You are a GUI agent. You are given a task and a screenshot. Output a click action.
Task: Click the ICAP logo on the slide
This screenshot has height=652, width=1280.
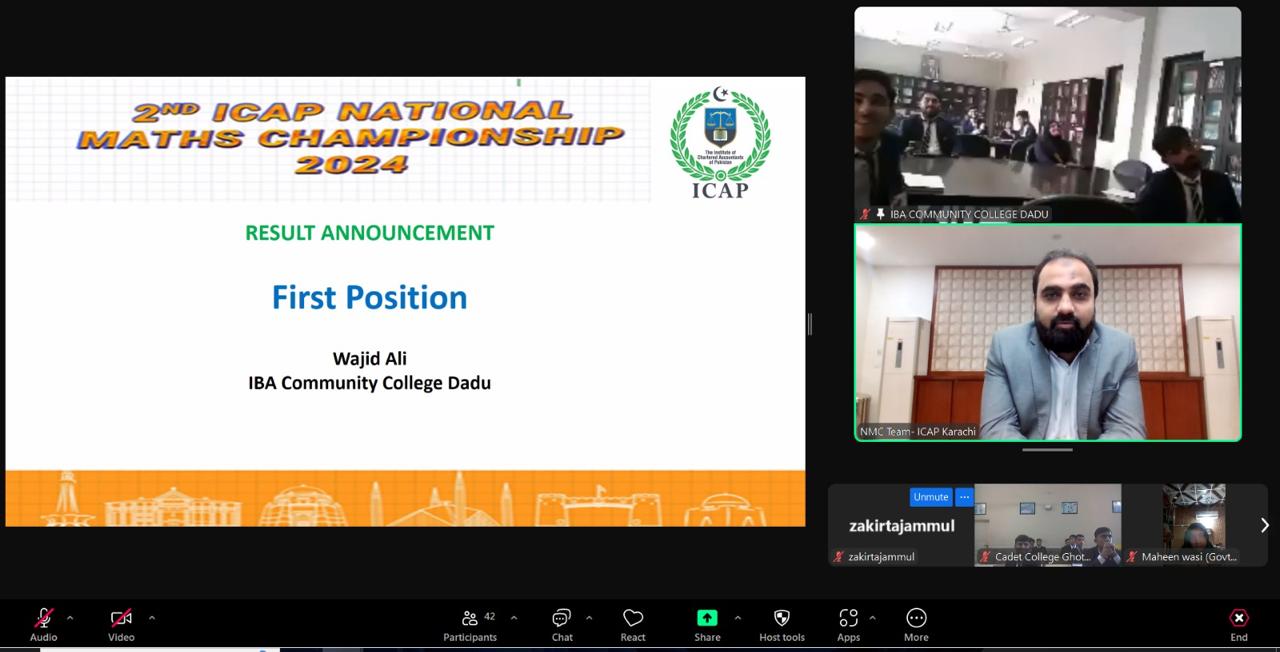point(720,143)
